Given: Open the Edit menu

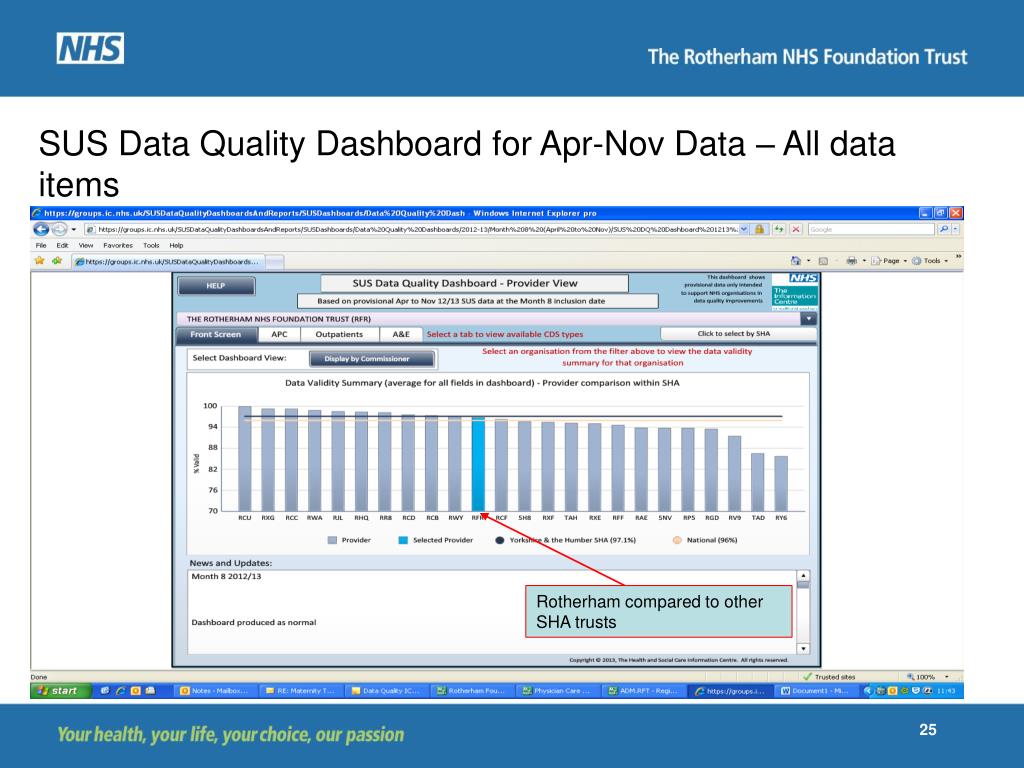Looking at the screenshot, I should [62, 246].
